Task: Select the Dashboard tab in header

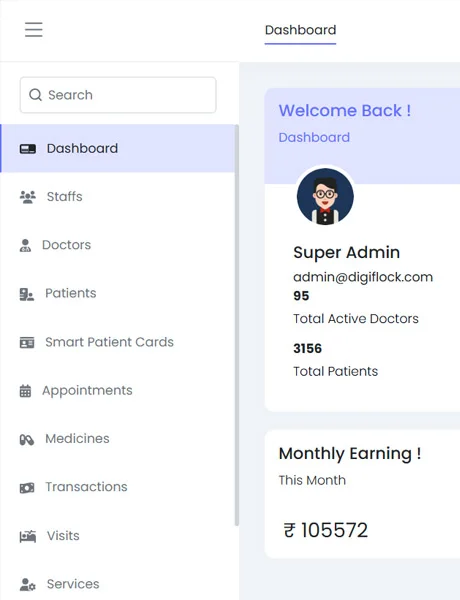Action: [x=300, y=30]
